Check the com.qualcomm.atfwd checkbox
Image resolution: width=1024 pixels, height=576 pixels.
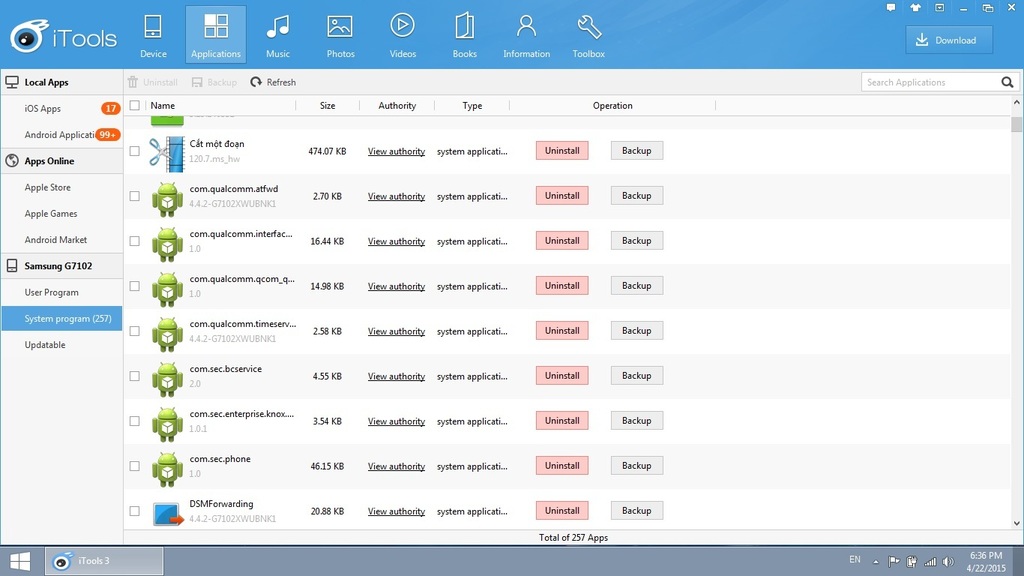135,196
